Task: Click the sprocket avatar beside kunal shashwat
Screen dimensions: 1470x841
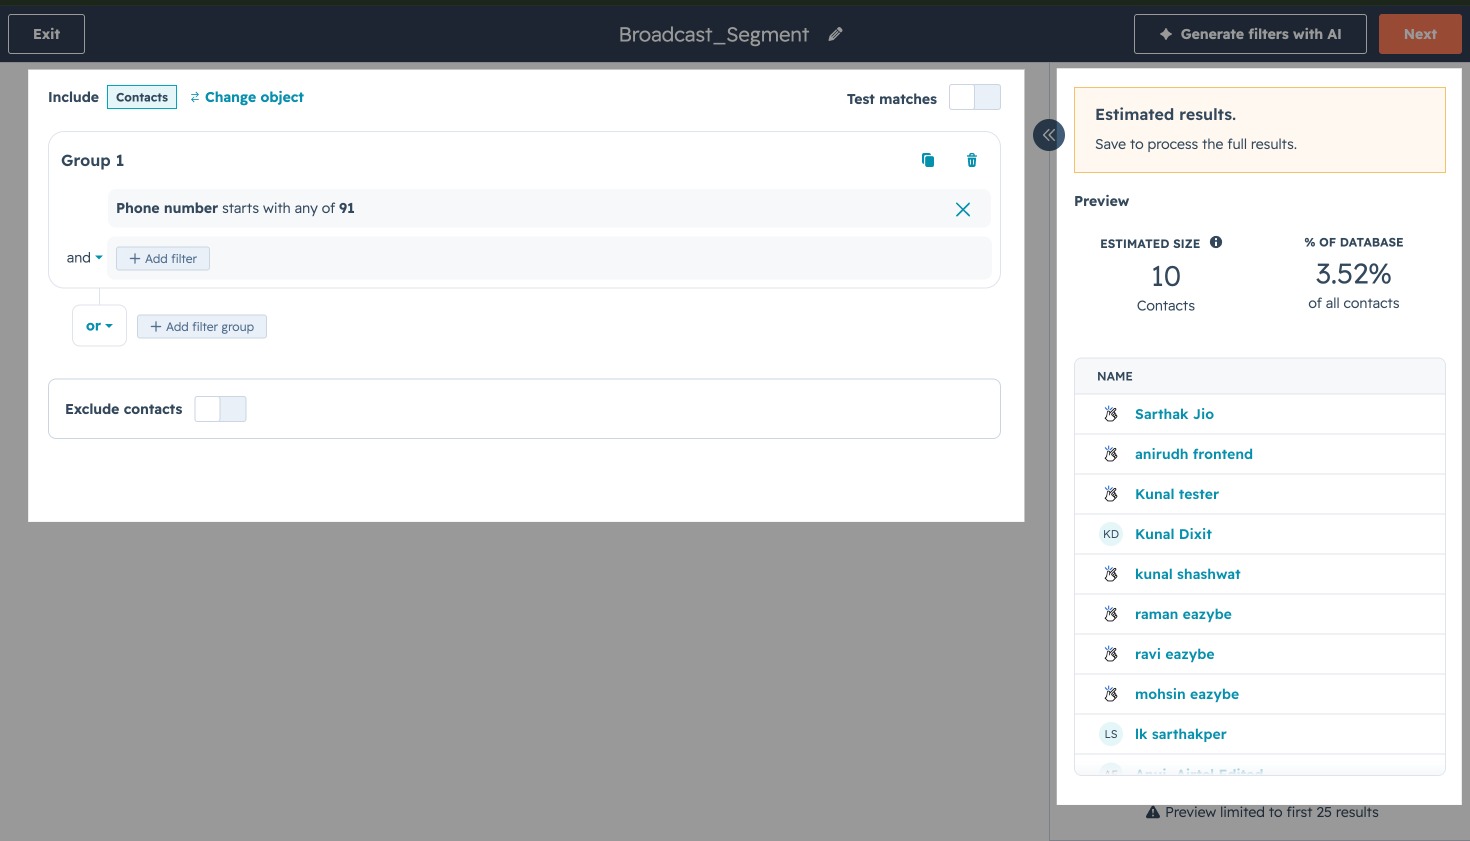Action: tap(1111, 574)
